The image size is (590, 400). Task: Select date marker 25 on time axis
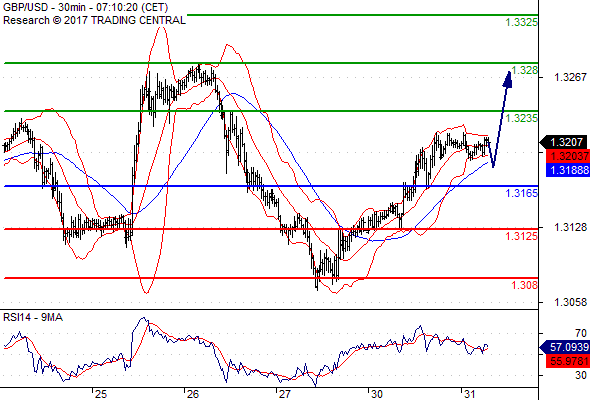tap(100, 394)
